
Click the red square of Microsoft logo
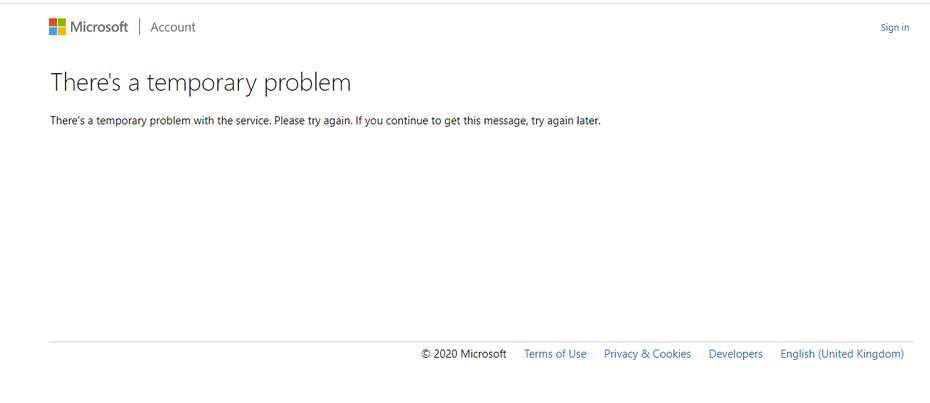[53, 22]
